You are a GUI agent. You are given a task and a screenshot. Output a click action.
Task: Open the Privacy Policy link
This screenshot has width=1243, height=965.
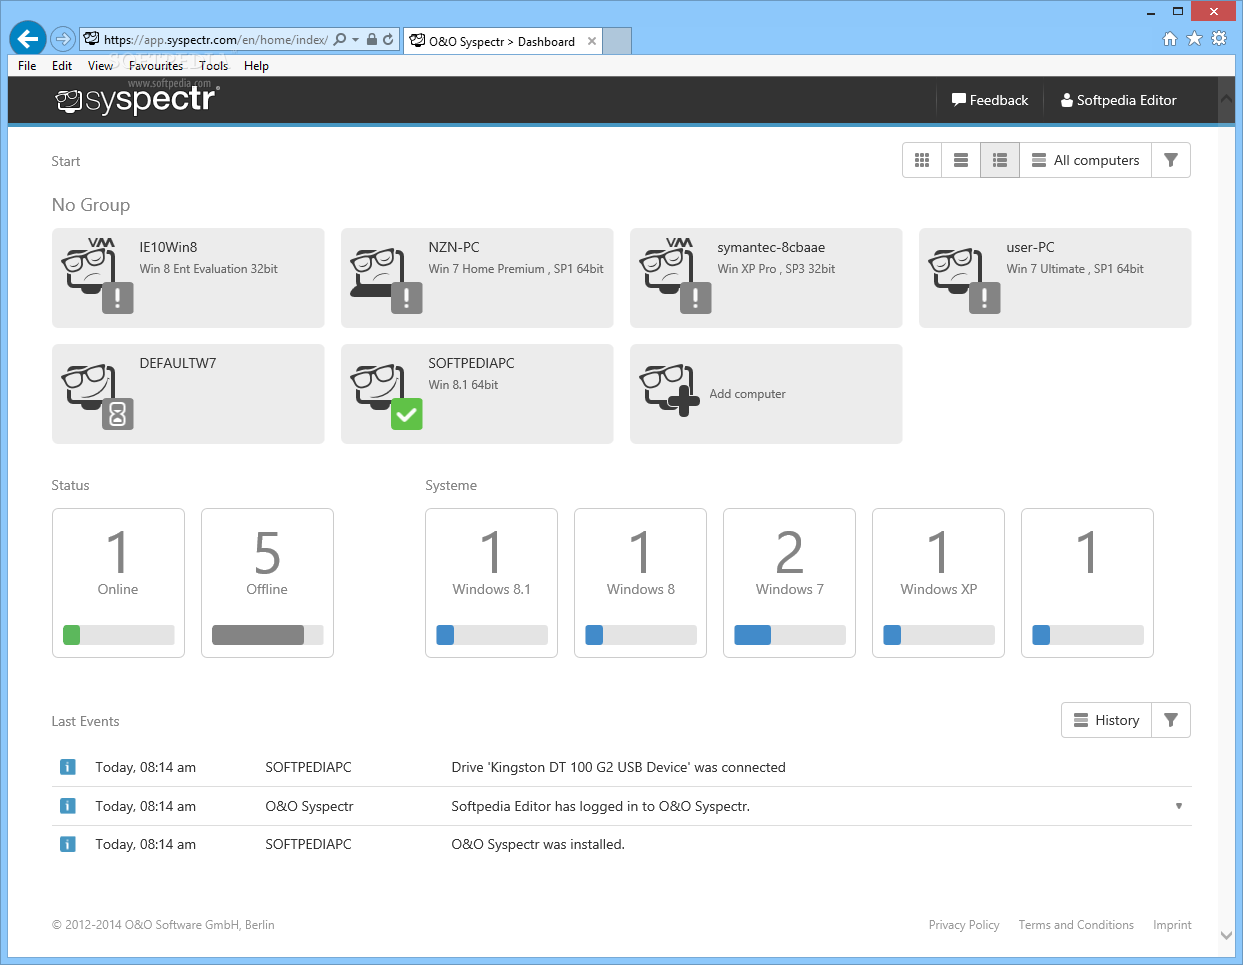coord(964,925)
